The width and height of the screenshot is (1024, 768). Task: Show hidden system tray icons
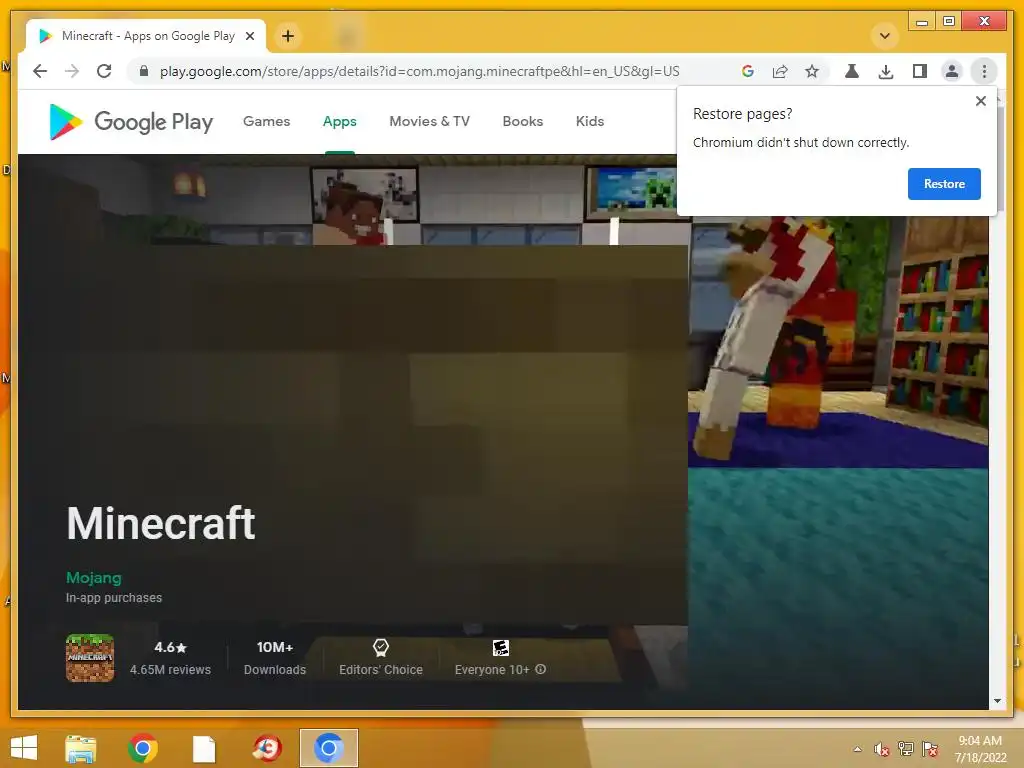point(857,749)
